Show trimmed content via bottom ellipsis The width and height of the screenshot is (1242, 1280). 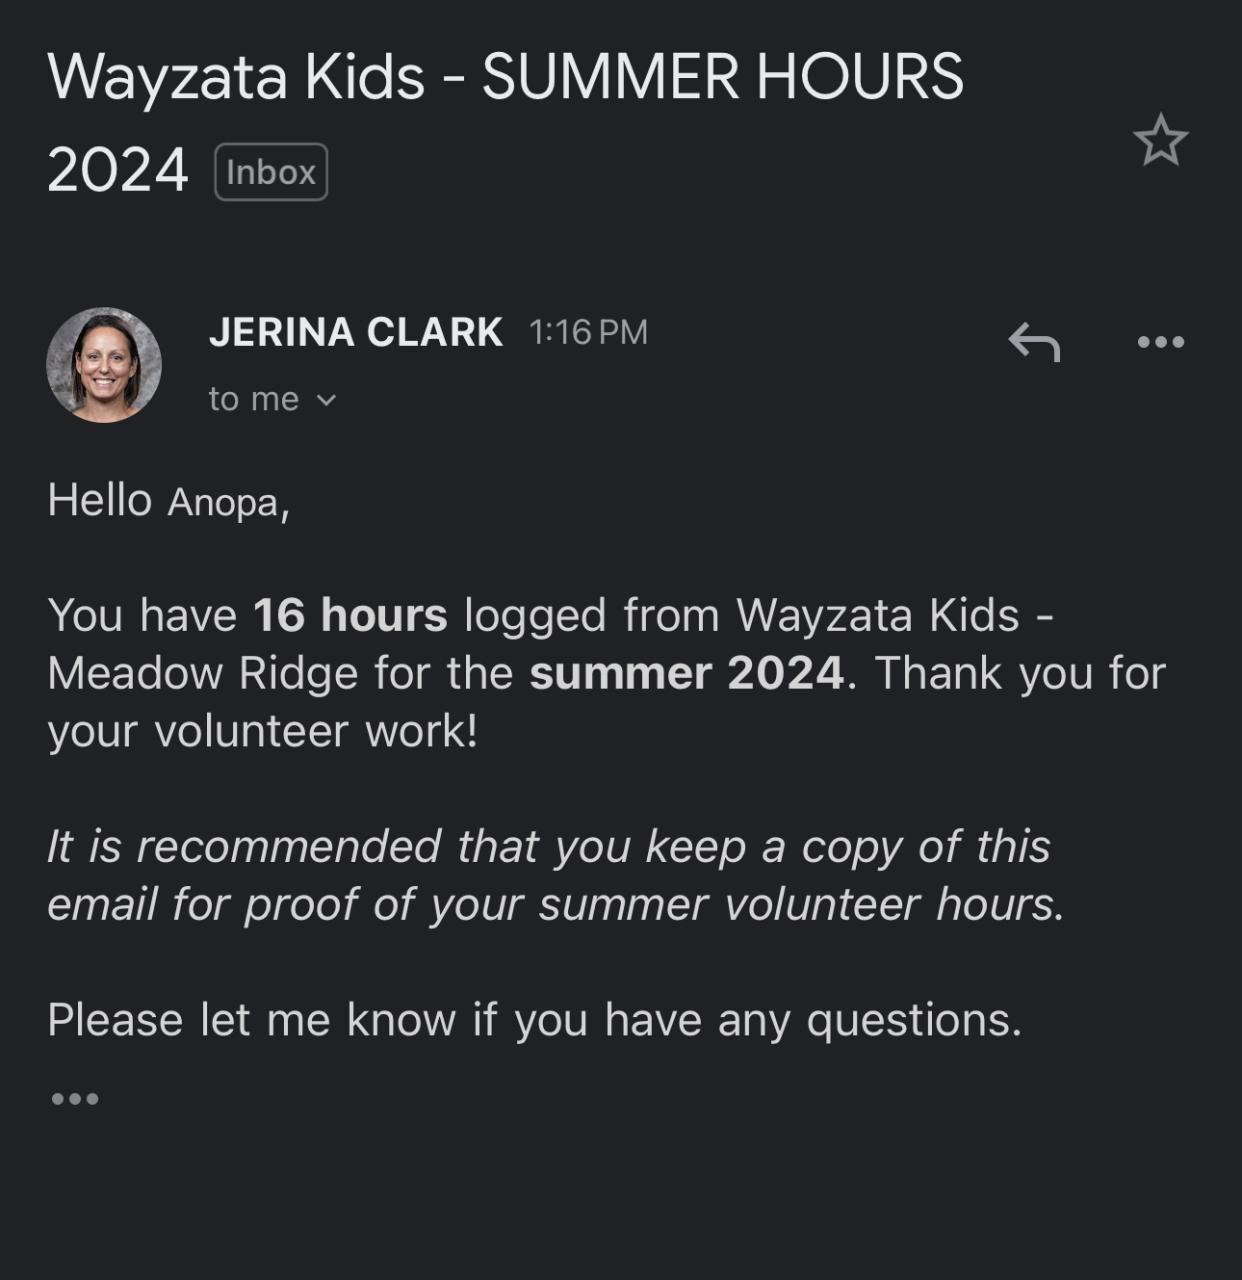(x=75, y=1099)
